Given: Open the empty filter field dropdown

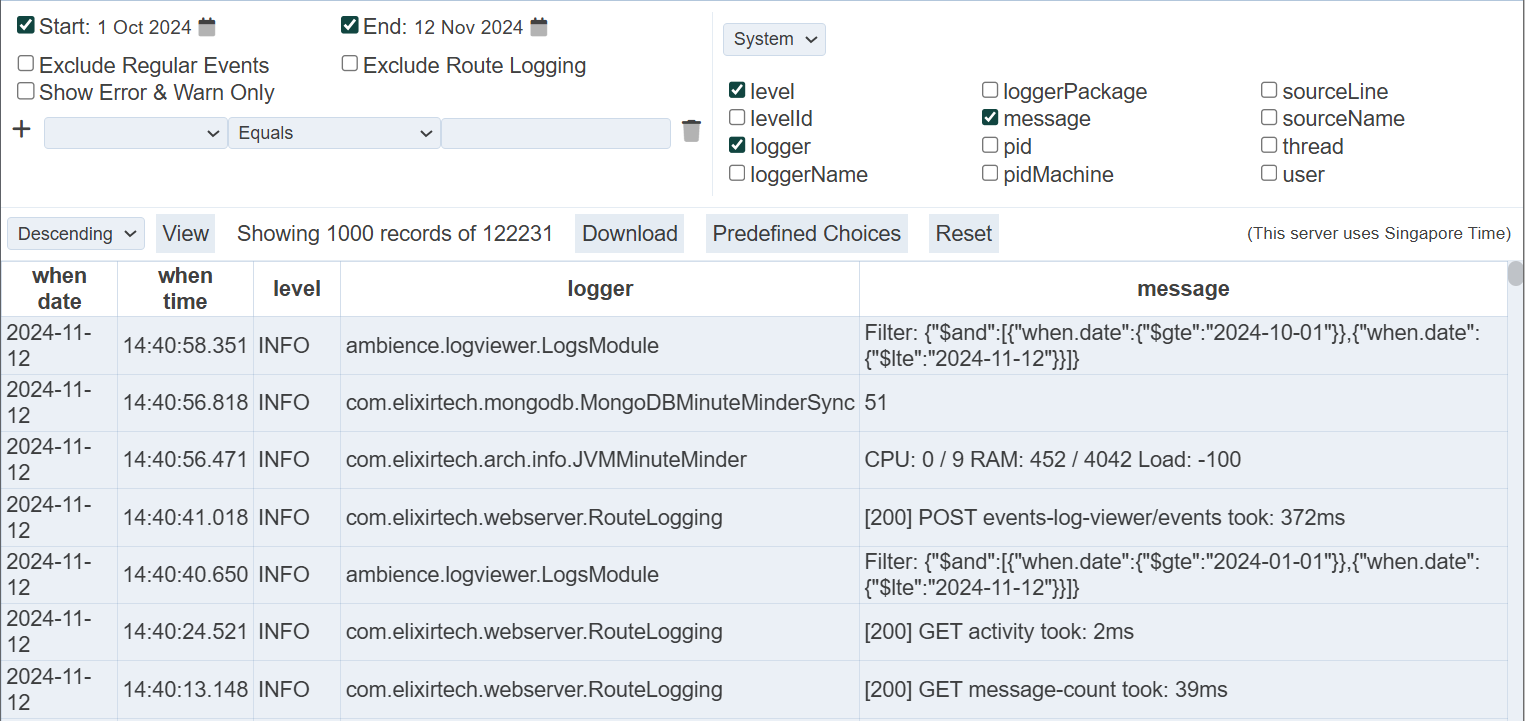Looking at the screenshot, I should pos(136,133).
